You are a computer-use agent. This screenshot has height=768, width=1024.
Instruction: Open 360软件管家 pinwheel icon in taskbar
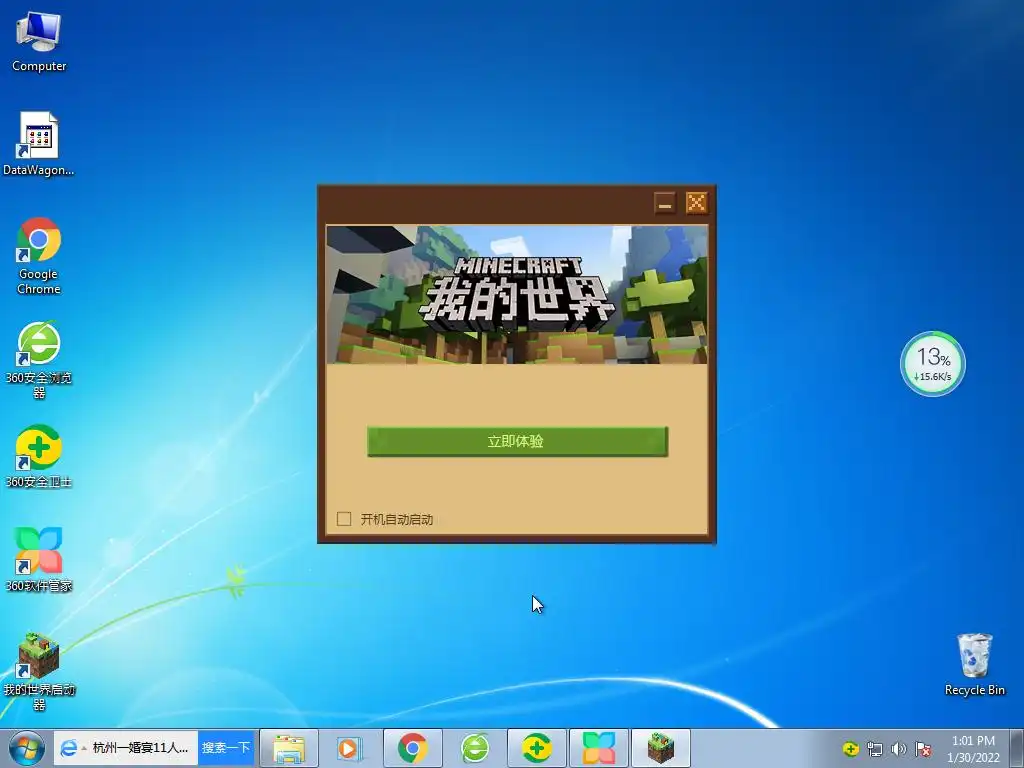coord(599,748)
